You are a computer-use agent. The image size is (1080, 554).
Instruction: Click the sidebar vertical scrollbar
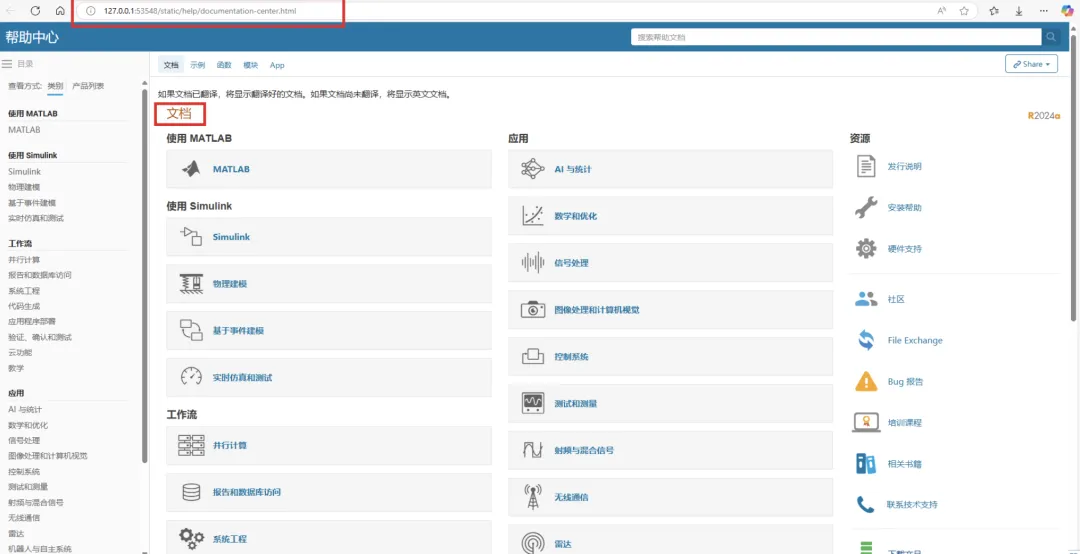click(144, 276)
